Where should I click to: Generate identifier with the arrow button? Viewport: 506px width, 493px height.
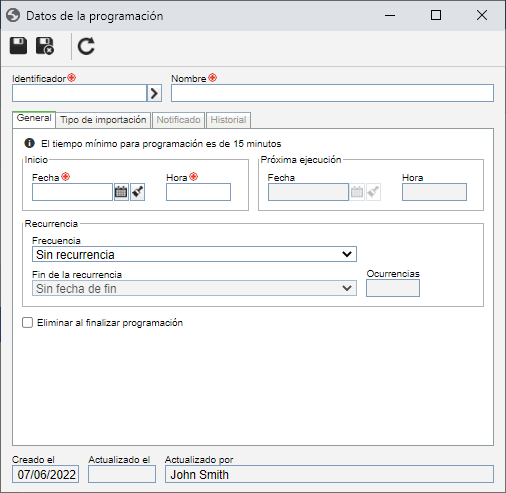tap(154, 93)
